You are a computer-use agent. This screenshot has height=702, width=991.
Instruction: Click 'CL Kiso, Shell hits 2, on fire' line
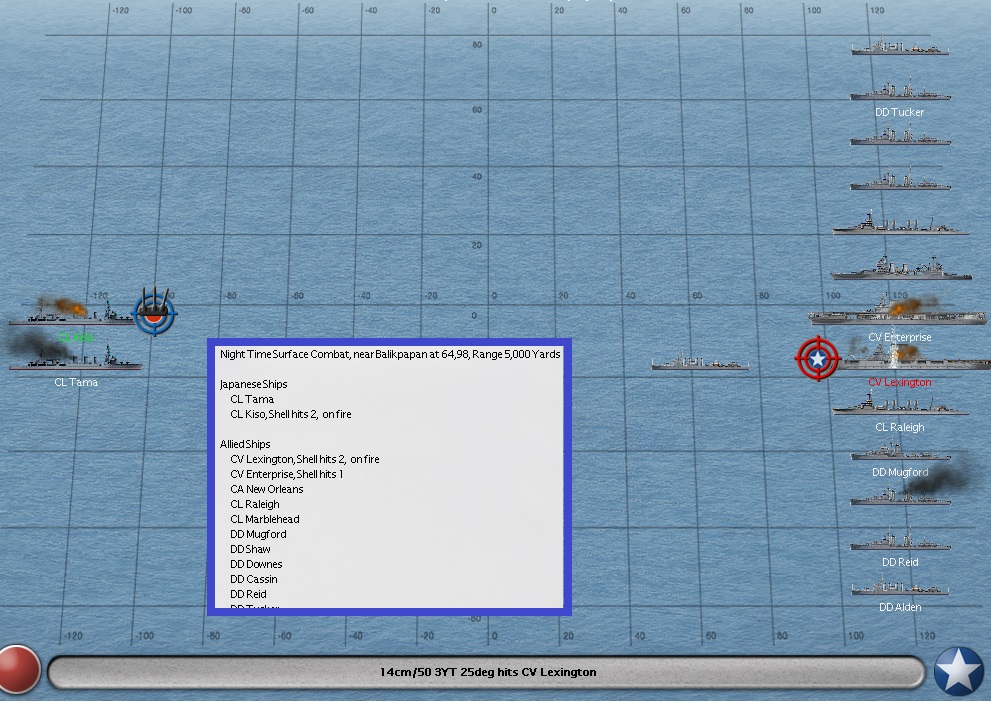pos(291,415)
